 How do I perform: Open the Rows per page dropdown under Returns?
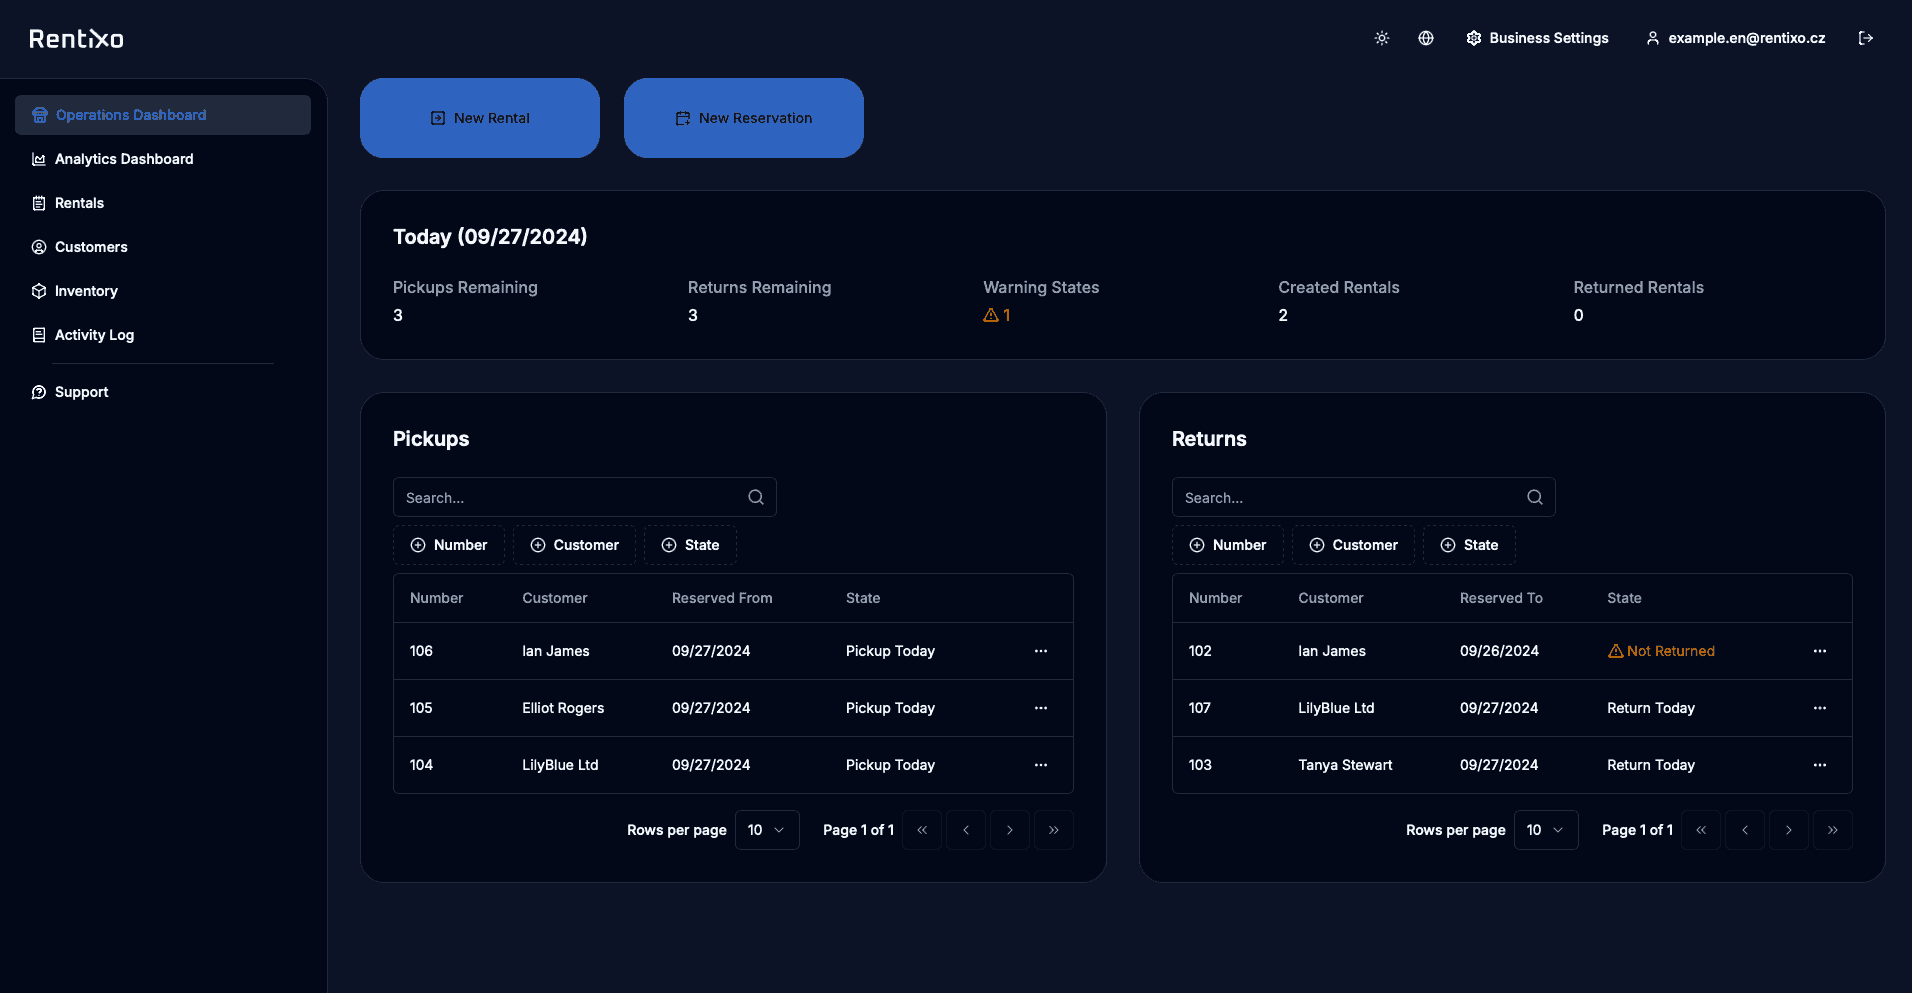pos(1546,829)
